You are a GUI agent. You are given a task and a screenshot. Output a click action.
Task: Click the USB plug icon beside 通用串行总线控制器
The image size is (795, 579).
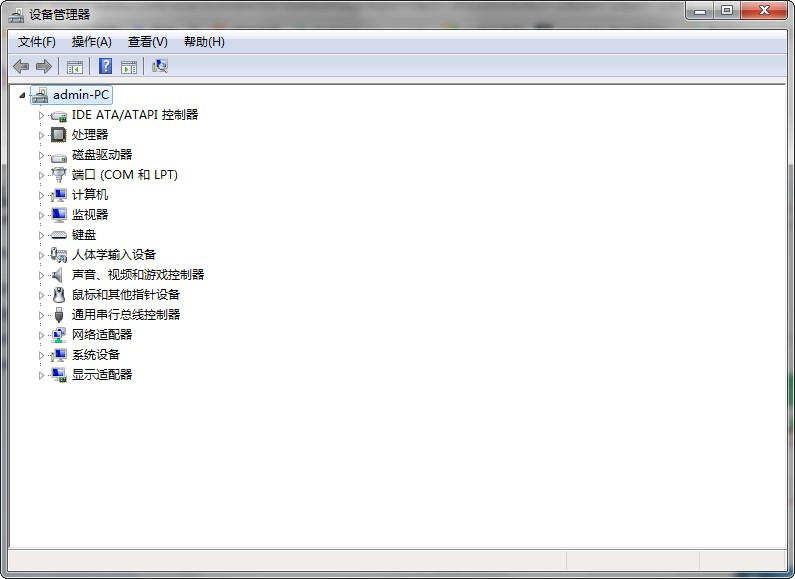pos(59,315)
